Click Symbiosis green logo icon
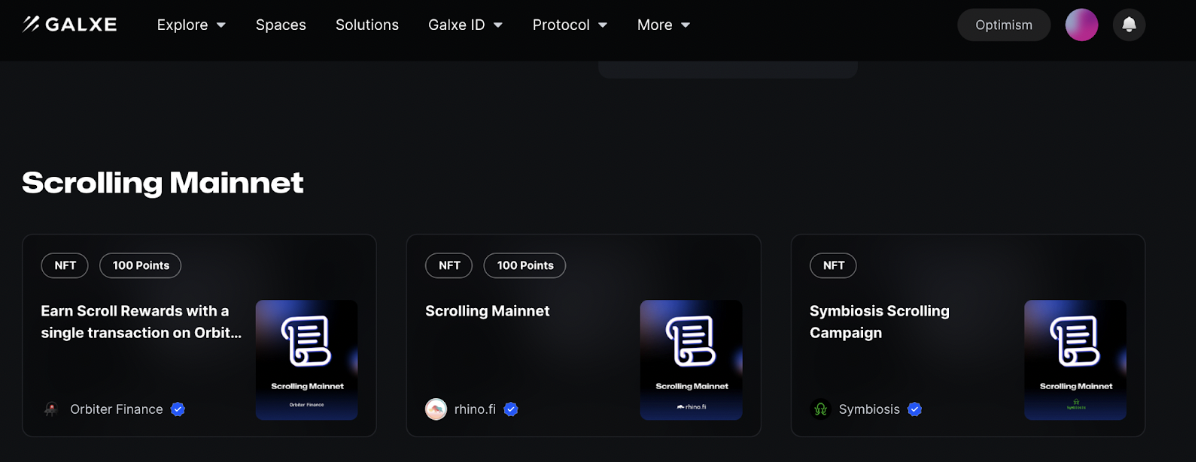Image resolution: width=1196 pixels, height=462 pixels. tap(820, 409)
